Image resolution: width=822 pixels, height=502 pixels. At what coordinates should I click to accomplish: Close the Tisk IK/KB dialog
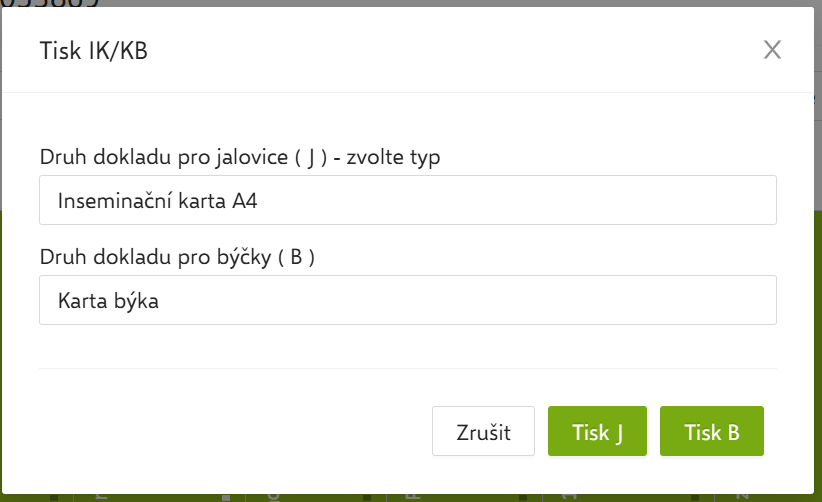tap(772, 50)
